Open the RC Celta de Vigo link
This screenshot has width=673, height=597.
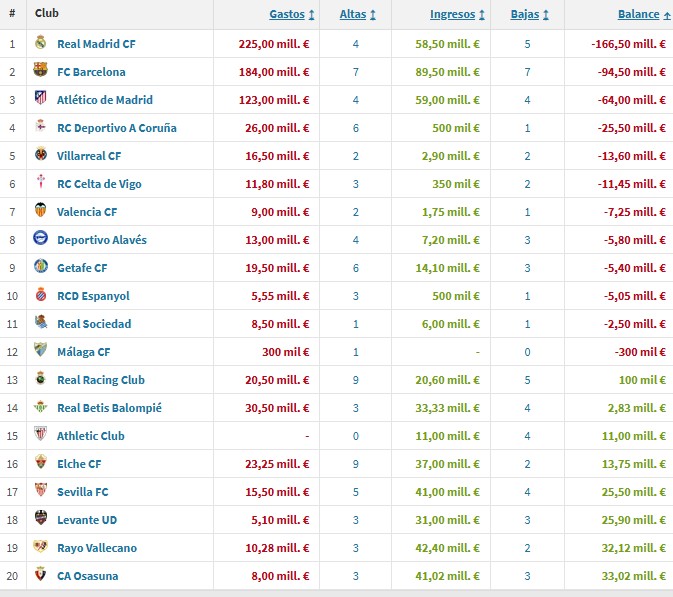click(99, 184)
